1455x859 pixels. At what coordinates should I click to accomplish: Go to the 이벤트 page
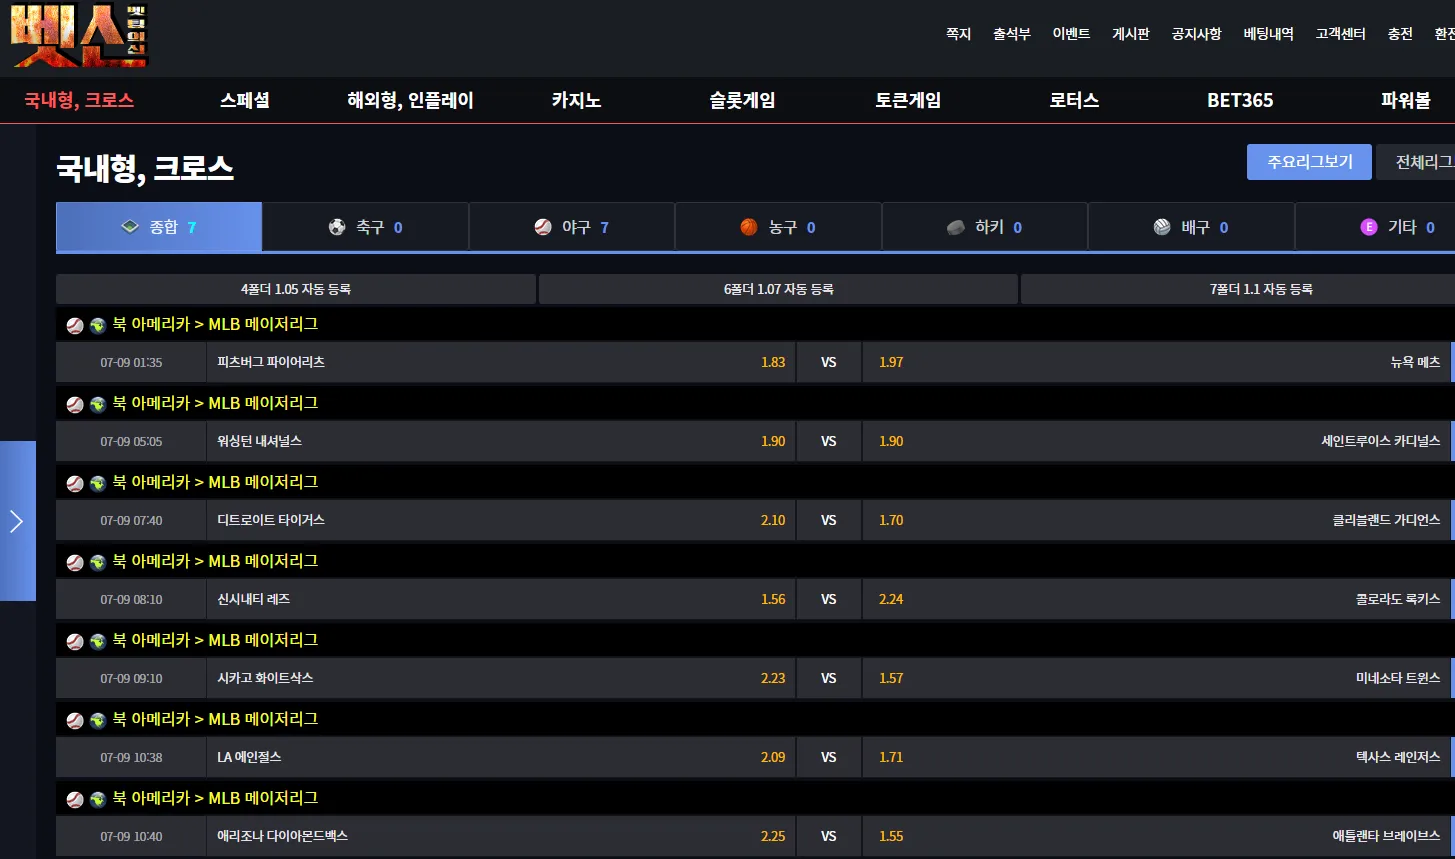click(x=1071, y=34)
